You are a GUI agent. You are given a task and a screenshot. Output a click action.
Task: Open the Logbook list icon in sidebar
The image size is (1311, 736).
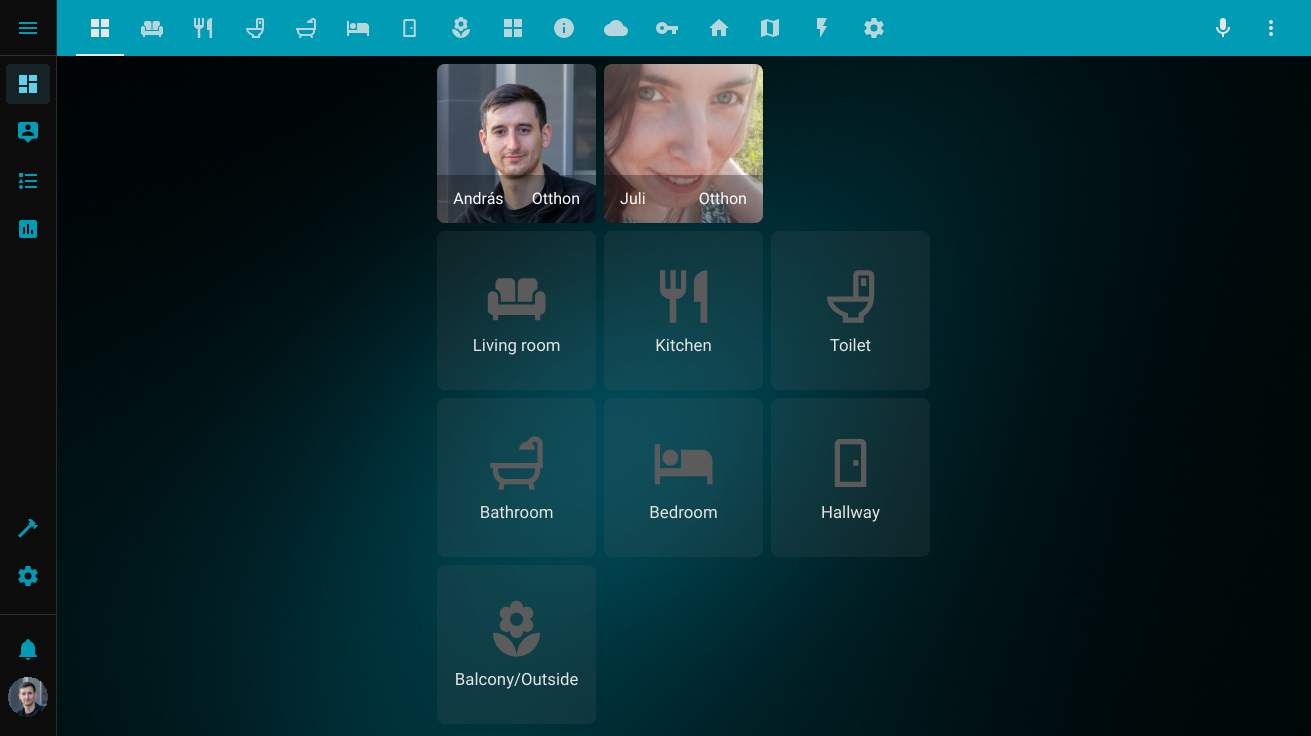28,181
